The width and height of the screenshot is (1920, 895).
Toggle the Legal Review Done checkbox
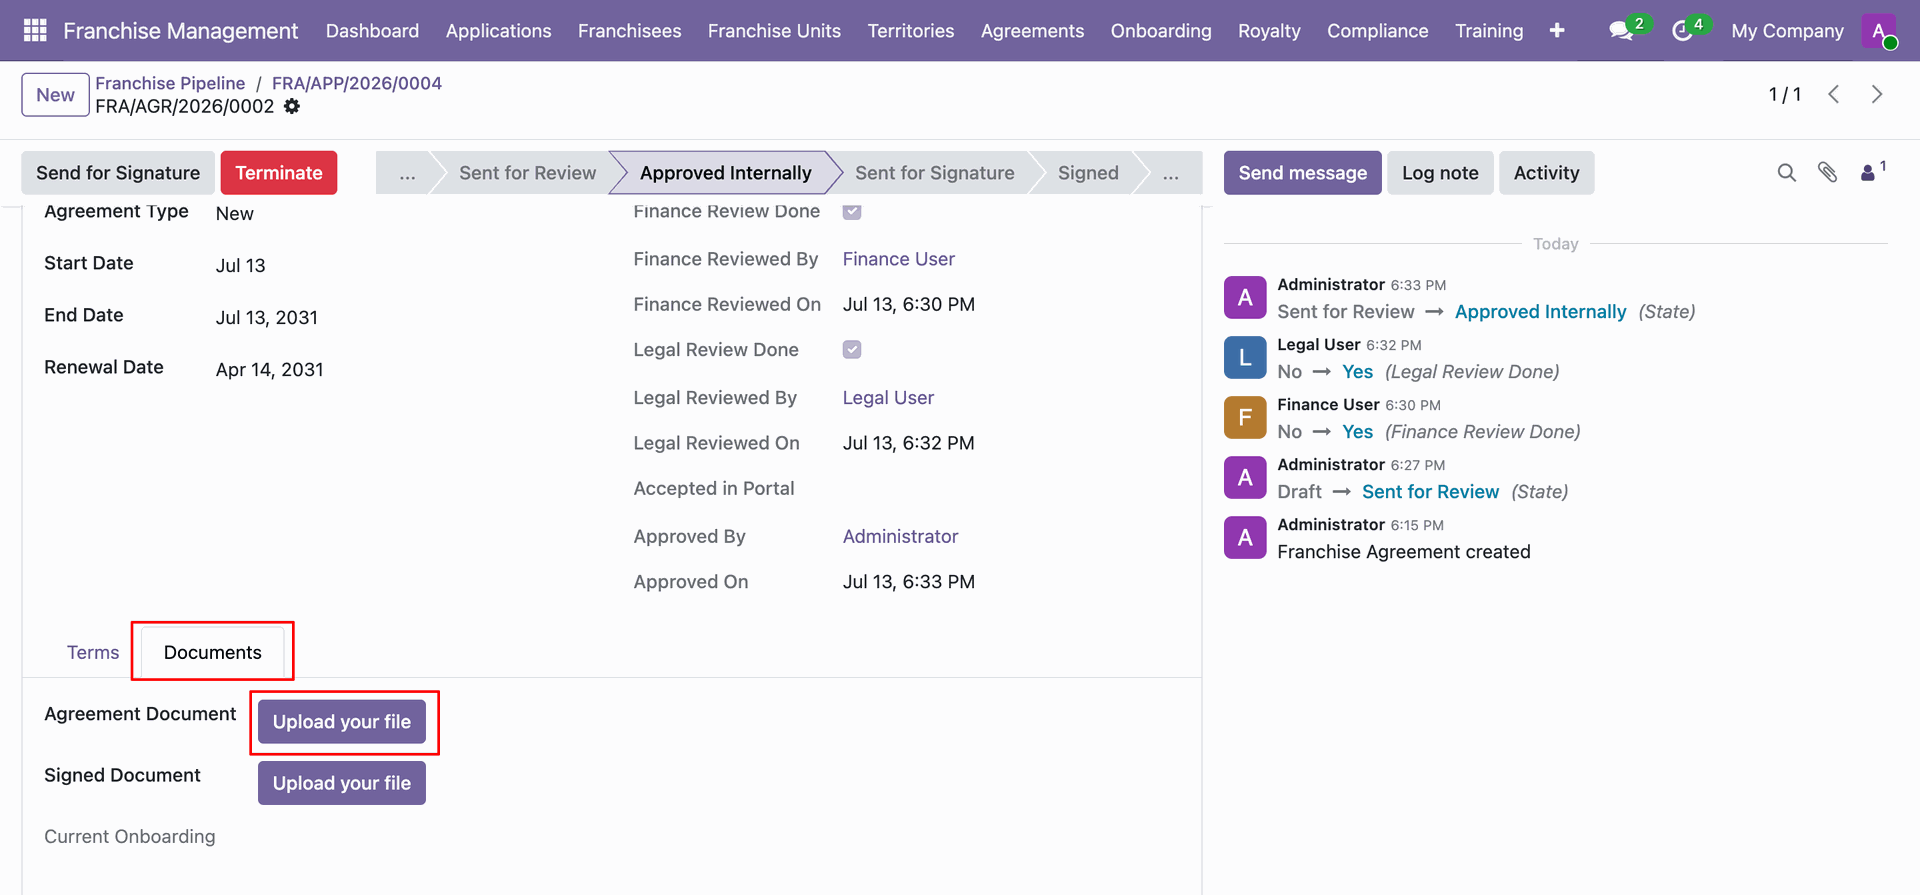852,349
